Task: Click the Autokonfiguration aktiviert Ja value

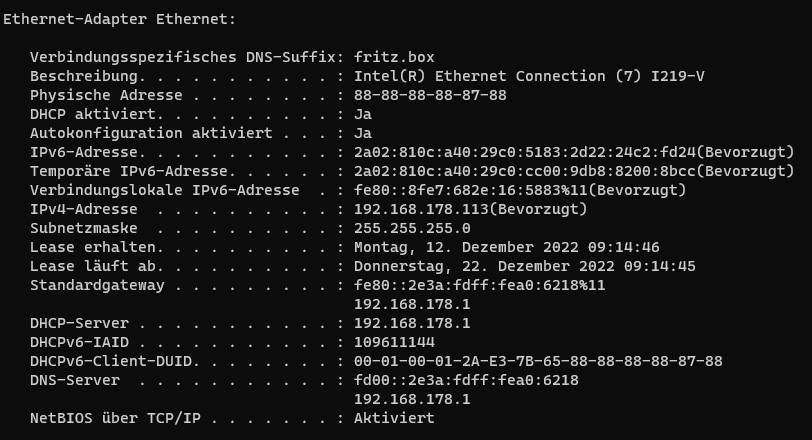Action: click(x=363, y=134)
